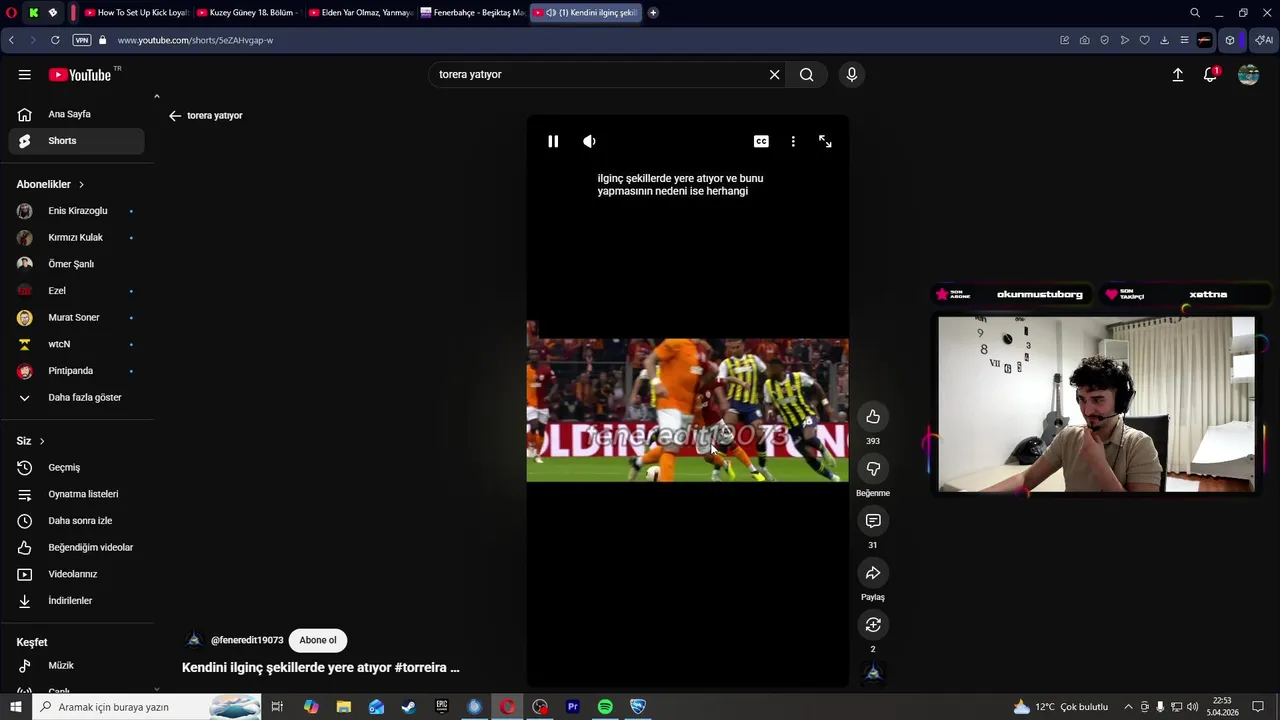The width and height of the screenshot is (1280, 720).
Task: Open Ezel subscription channel
Action: (x=77, y=291)
